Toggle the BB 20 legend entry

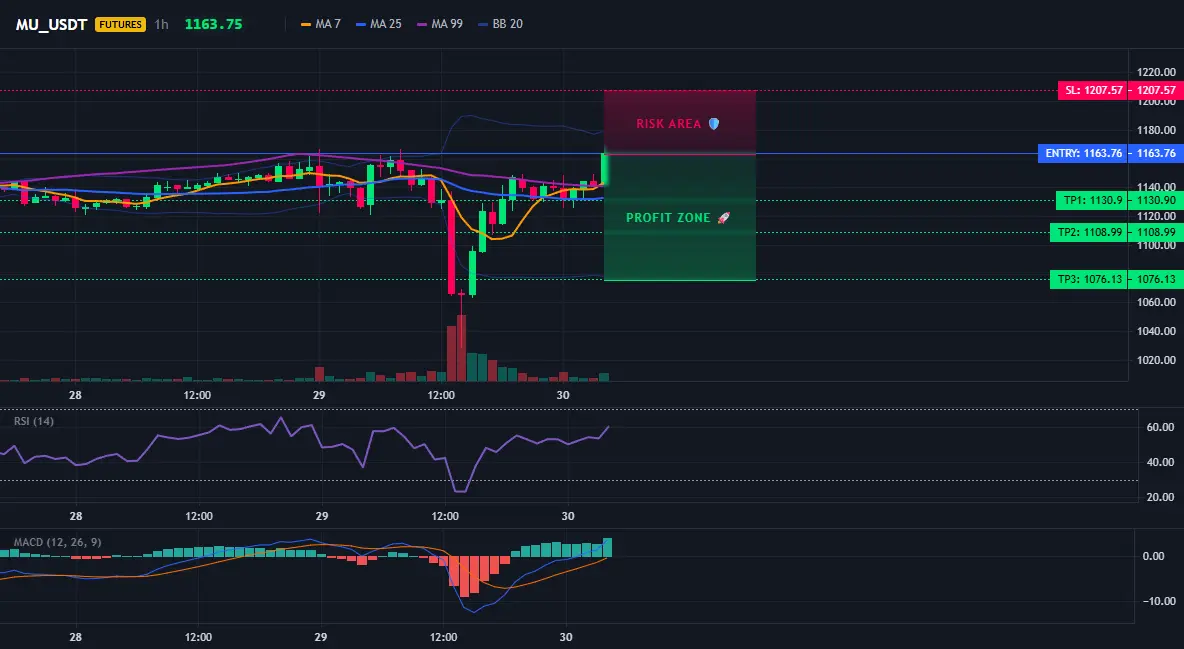(x=500, y=24)
